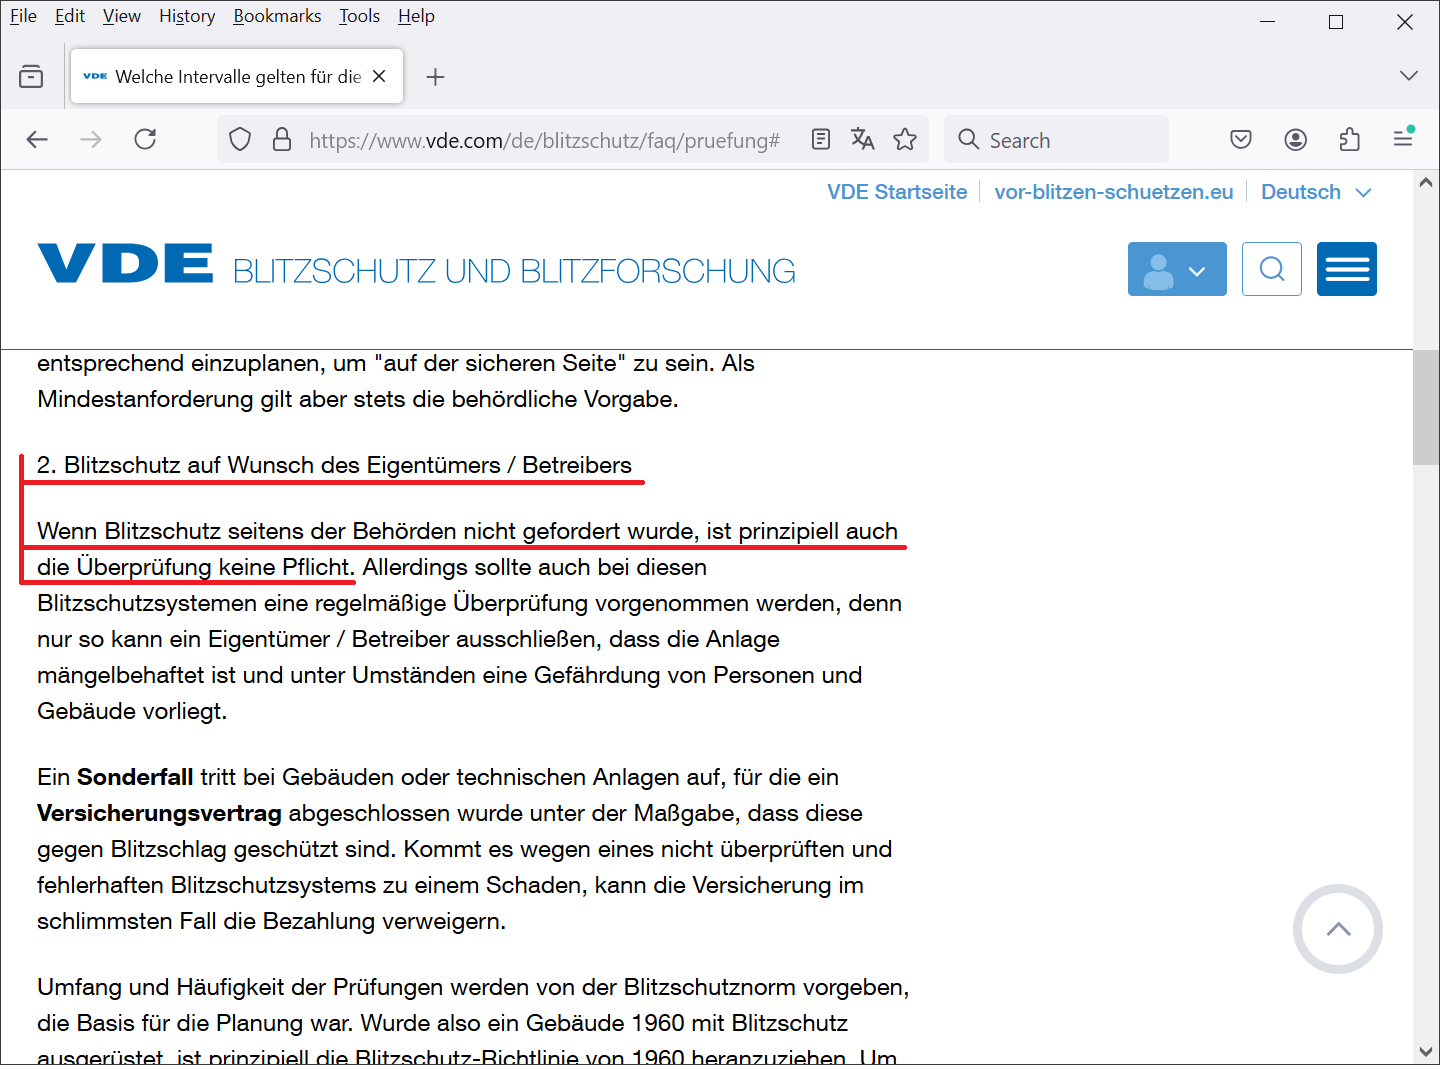The image size is (1440, 1065).
Task: Click the scroll-to-top circular button
Action: 1337,929
